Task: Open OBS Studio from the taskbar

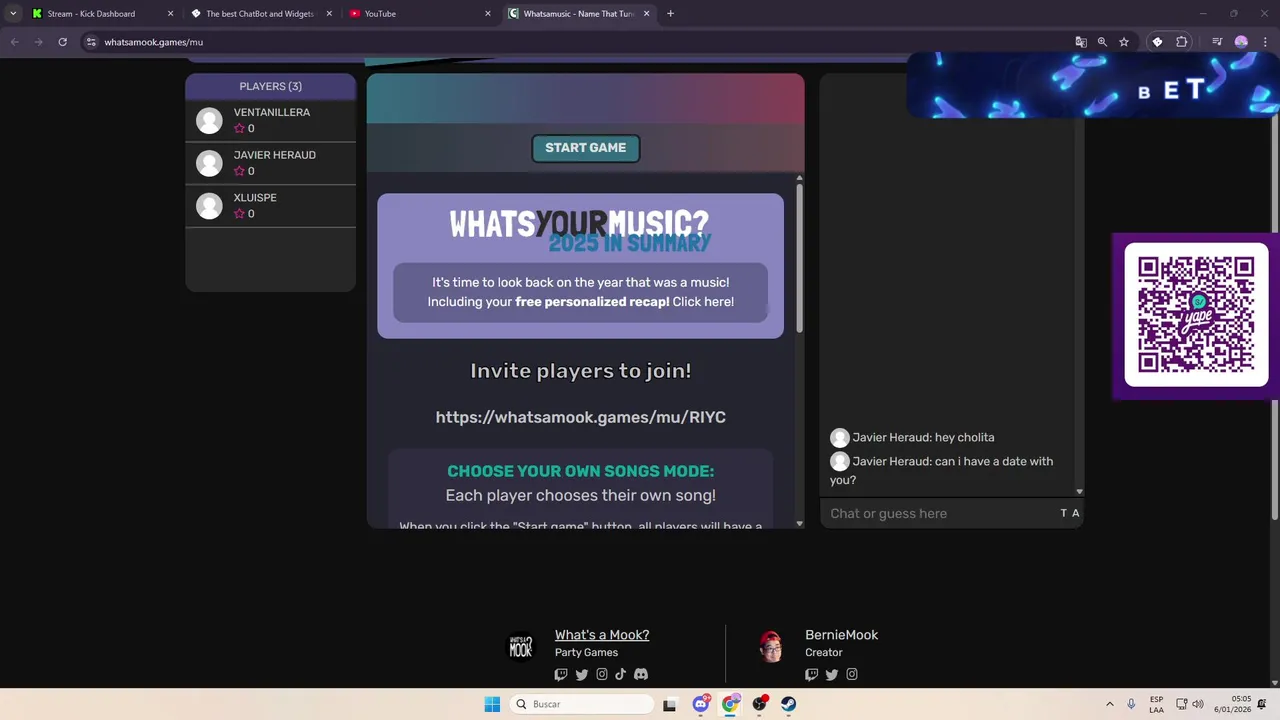Action: click(x=760, y=704)
